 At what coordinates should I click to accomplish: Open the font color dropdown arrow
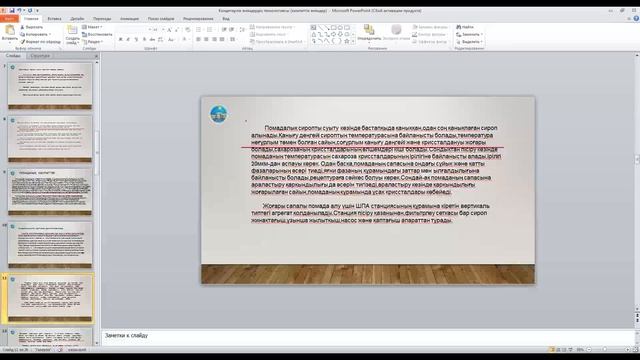[x=189, y=40]
